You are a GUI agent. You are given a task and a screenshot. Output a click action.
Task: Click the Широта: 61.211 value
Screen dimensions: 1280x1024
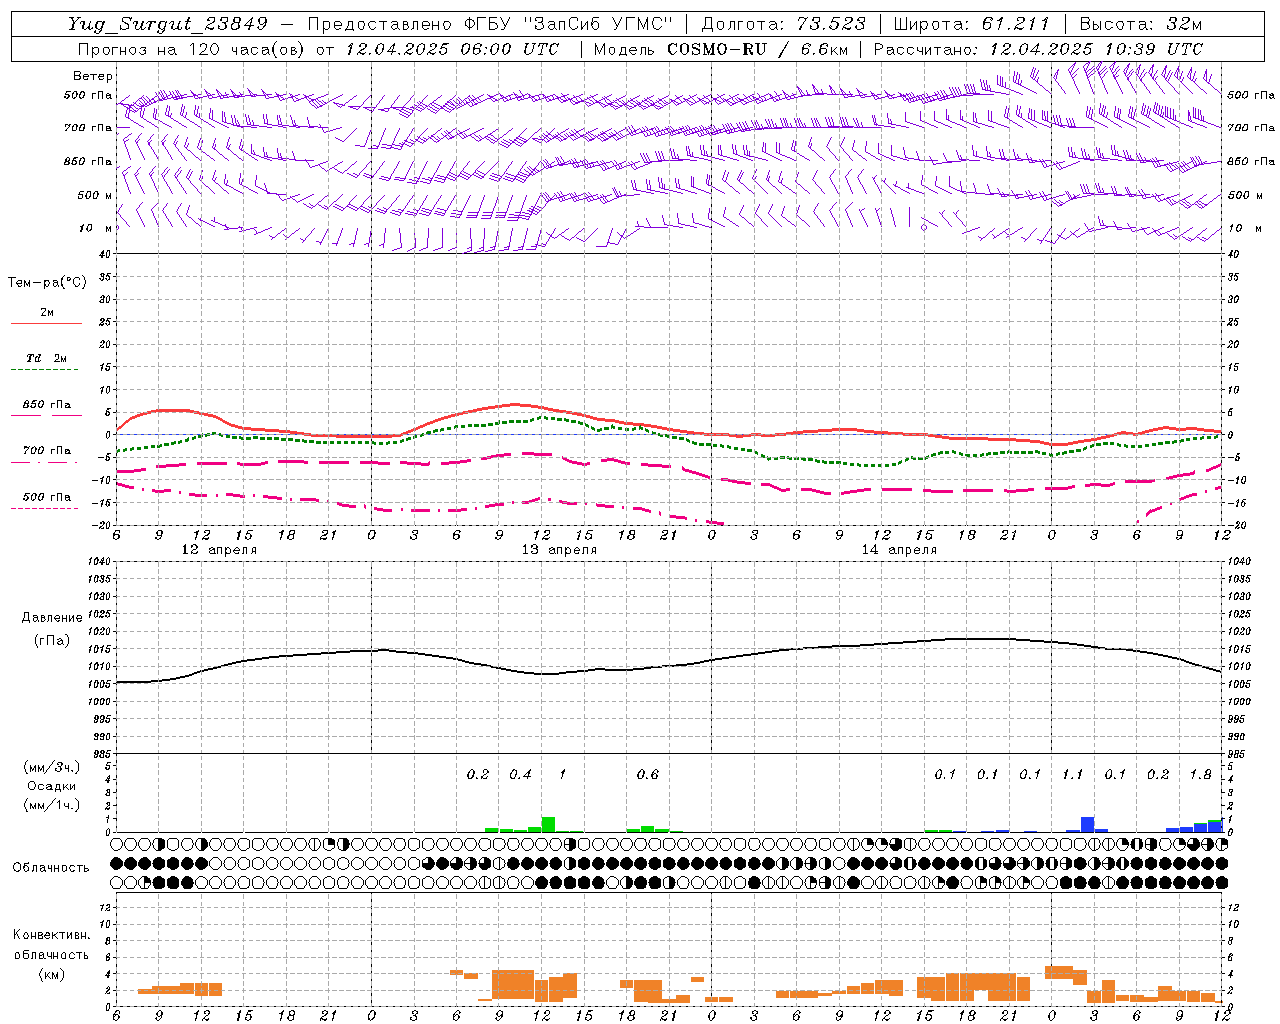971,24
